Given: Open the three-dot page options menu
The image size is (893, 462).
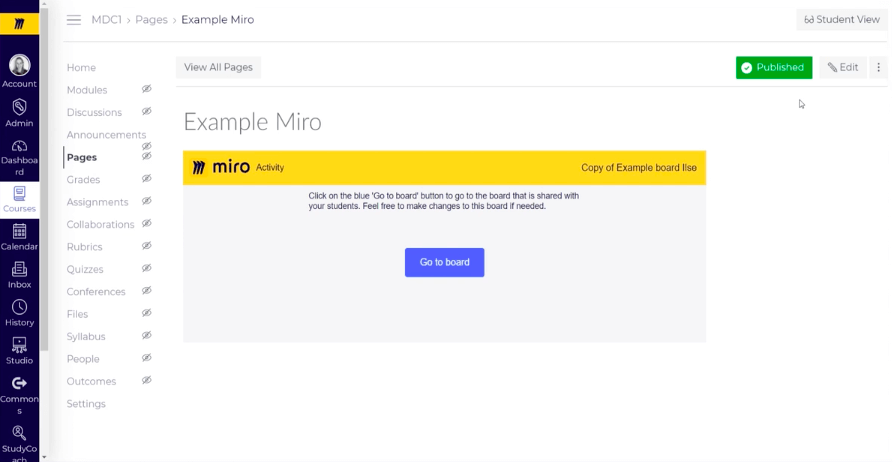Looking at the screenshot, I should (878, 67).
